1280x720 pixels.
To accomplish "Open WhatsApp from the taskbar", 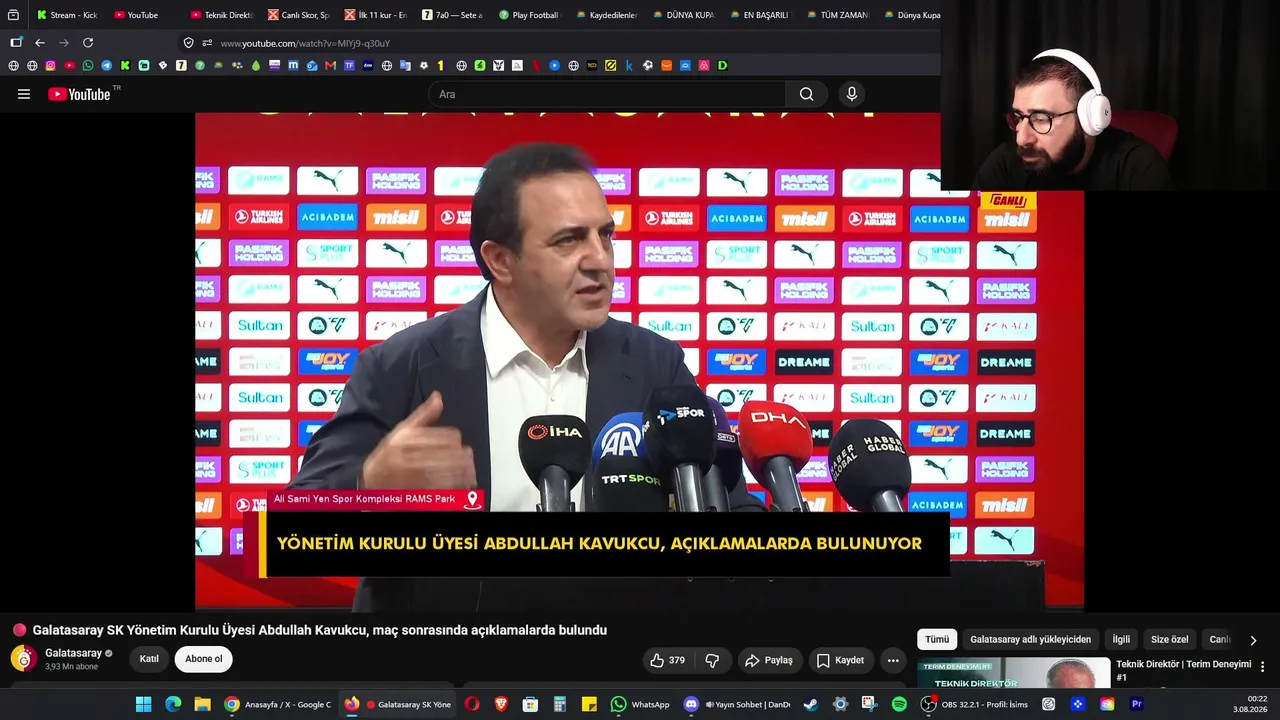I will click(x=640, y=704).
